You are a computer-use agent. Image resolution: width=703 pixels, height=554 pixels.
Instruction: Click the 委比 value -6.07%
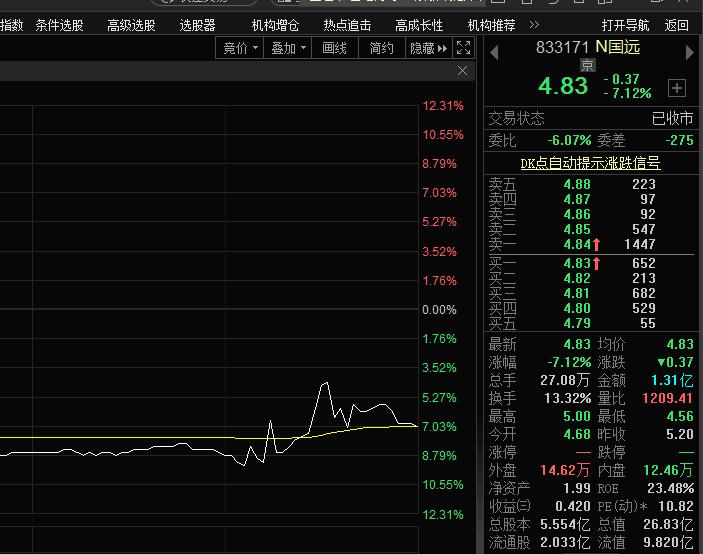569,140
